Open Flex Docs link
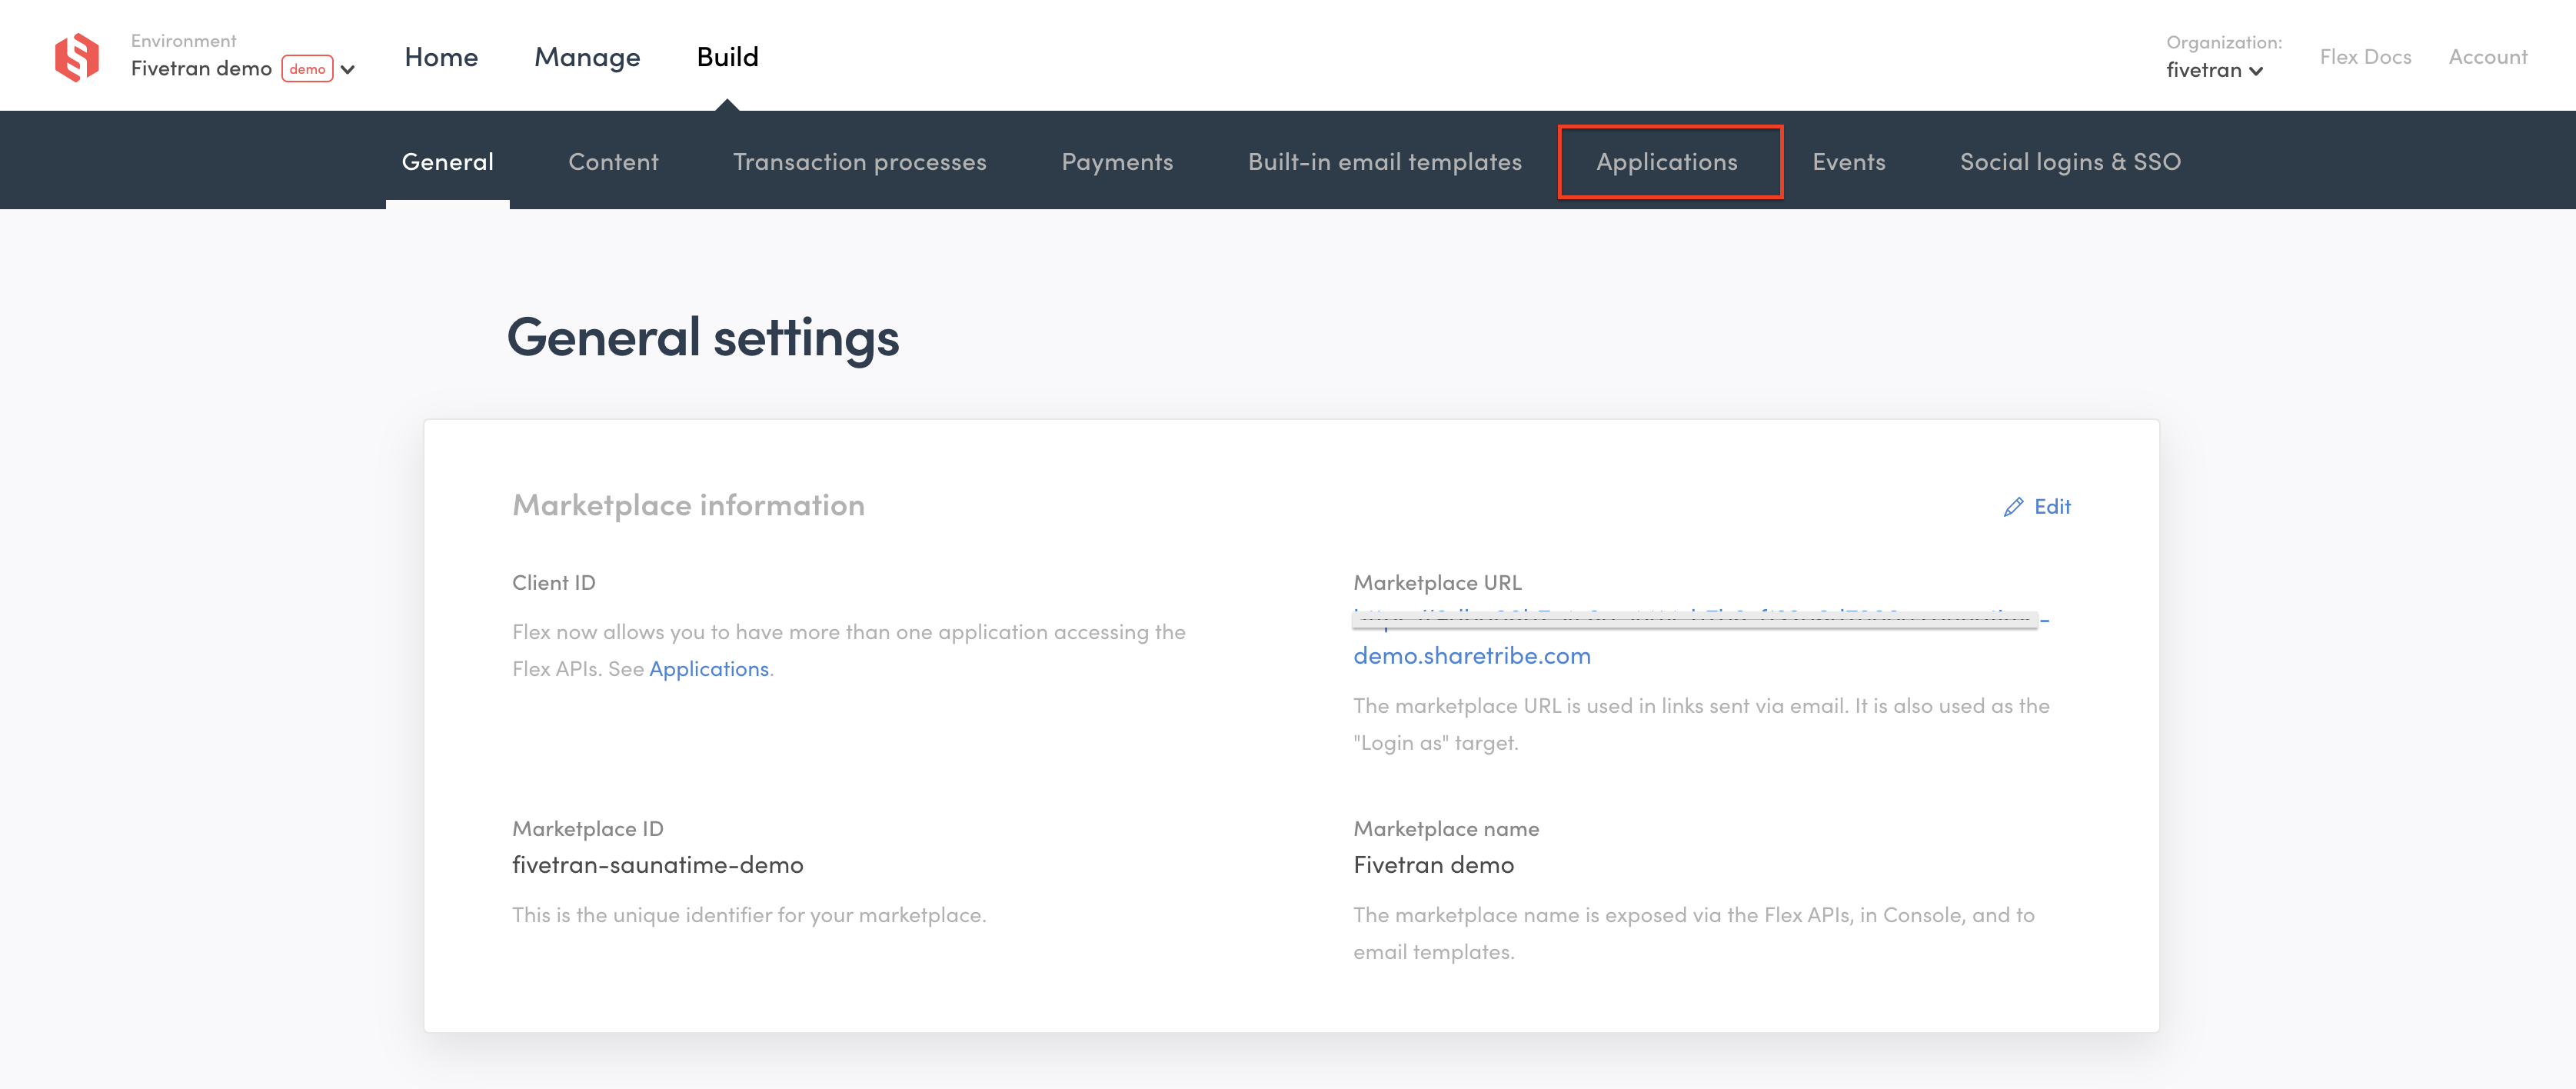 click(2365, 57)
